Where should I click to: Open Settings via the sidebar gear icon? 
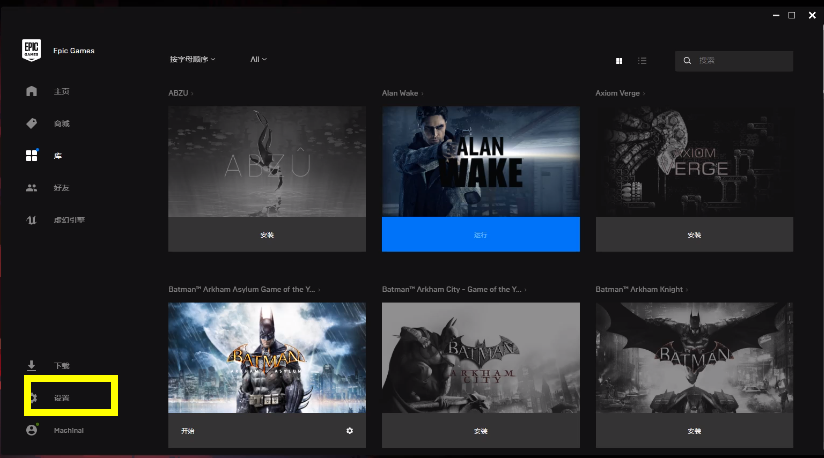pyautogui.click(x=32, y=398)
